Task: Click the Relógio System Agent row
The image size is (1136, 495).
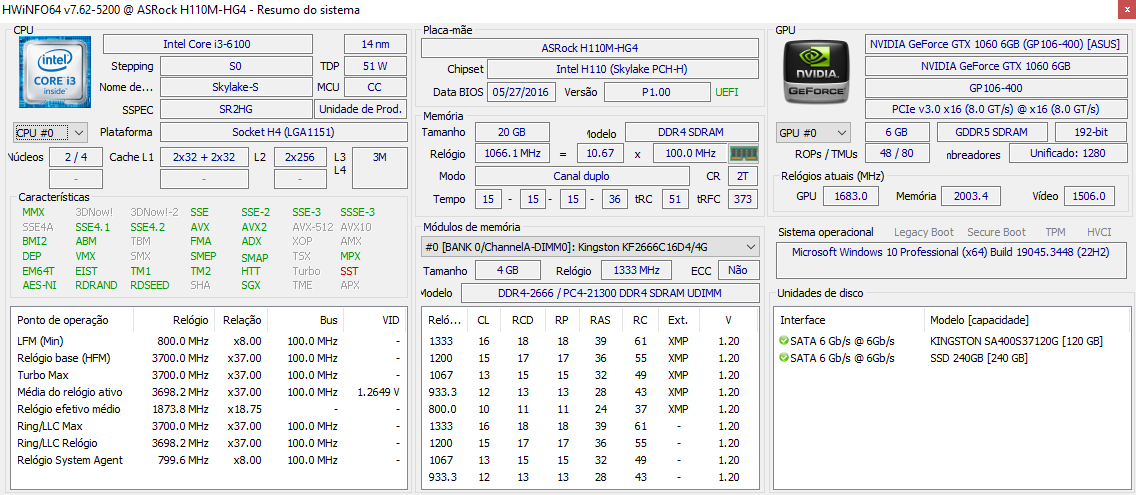Action: coord(210,459)
